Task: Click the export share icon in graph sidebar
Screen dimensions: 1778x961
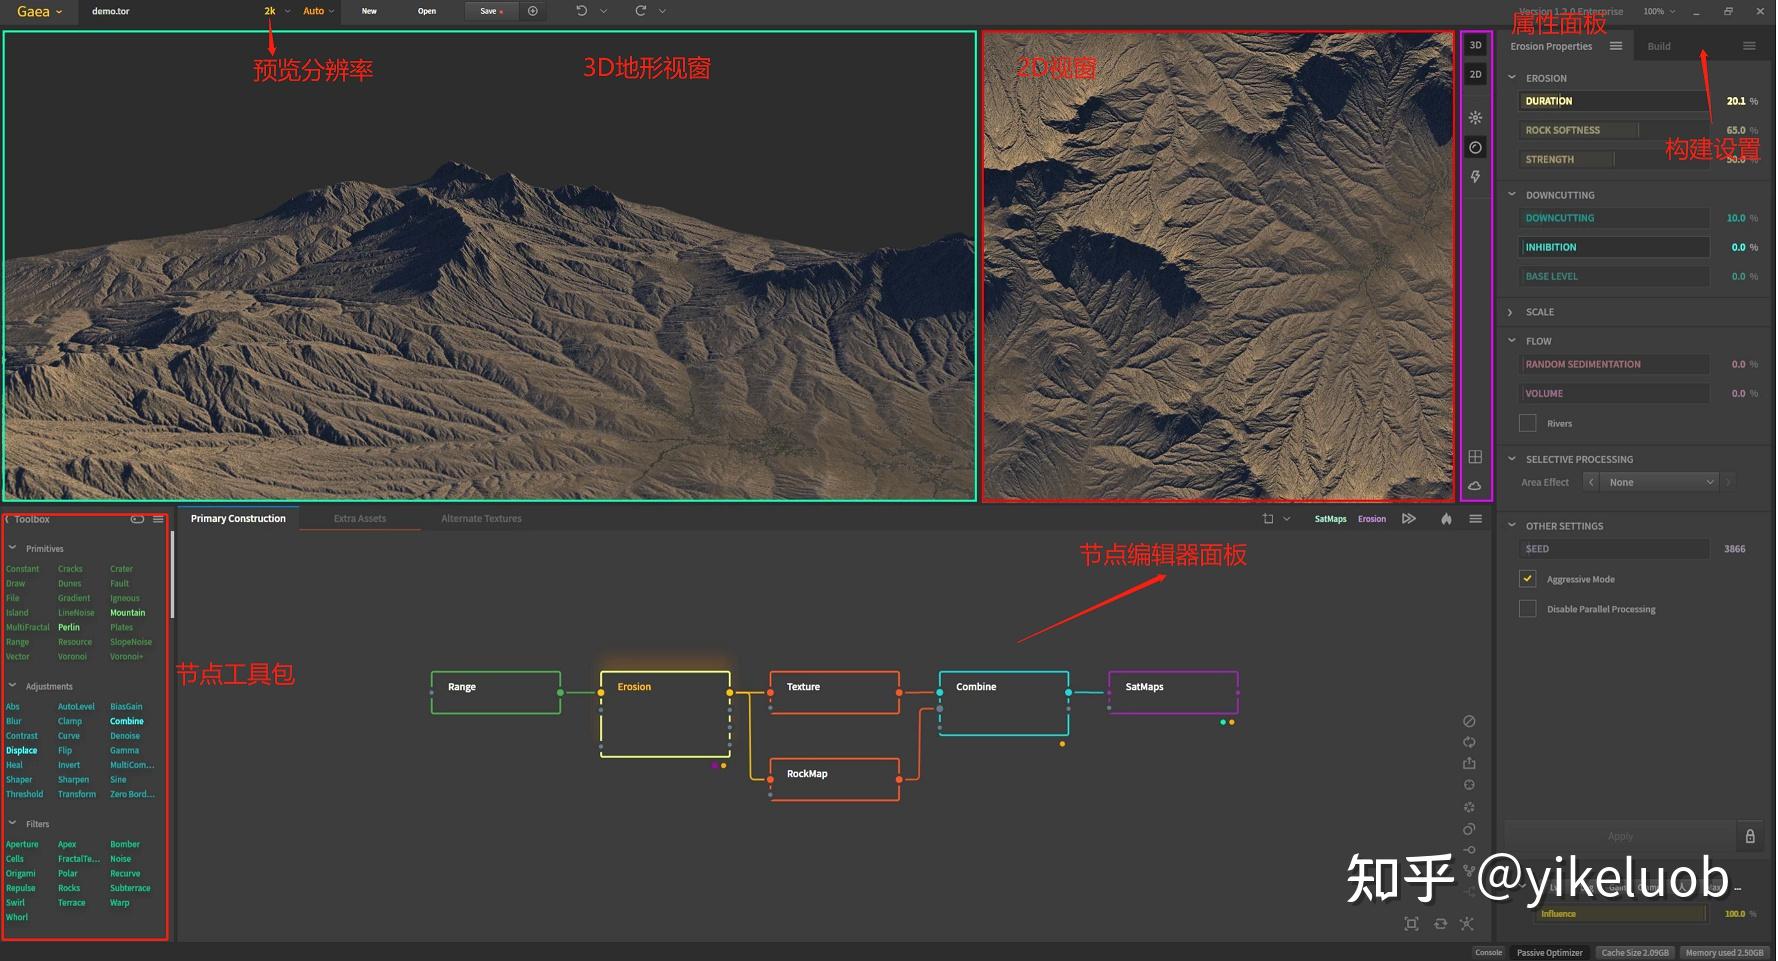Action: pyautogui.click(x=1469, y=763)
